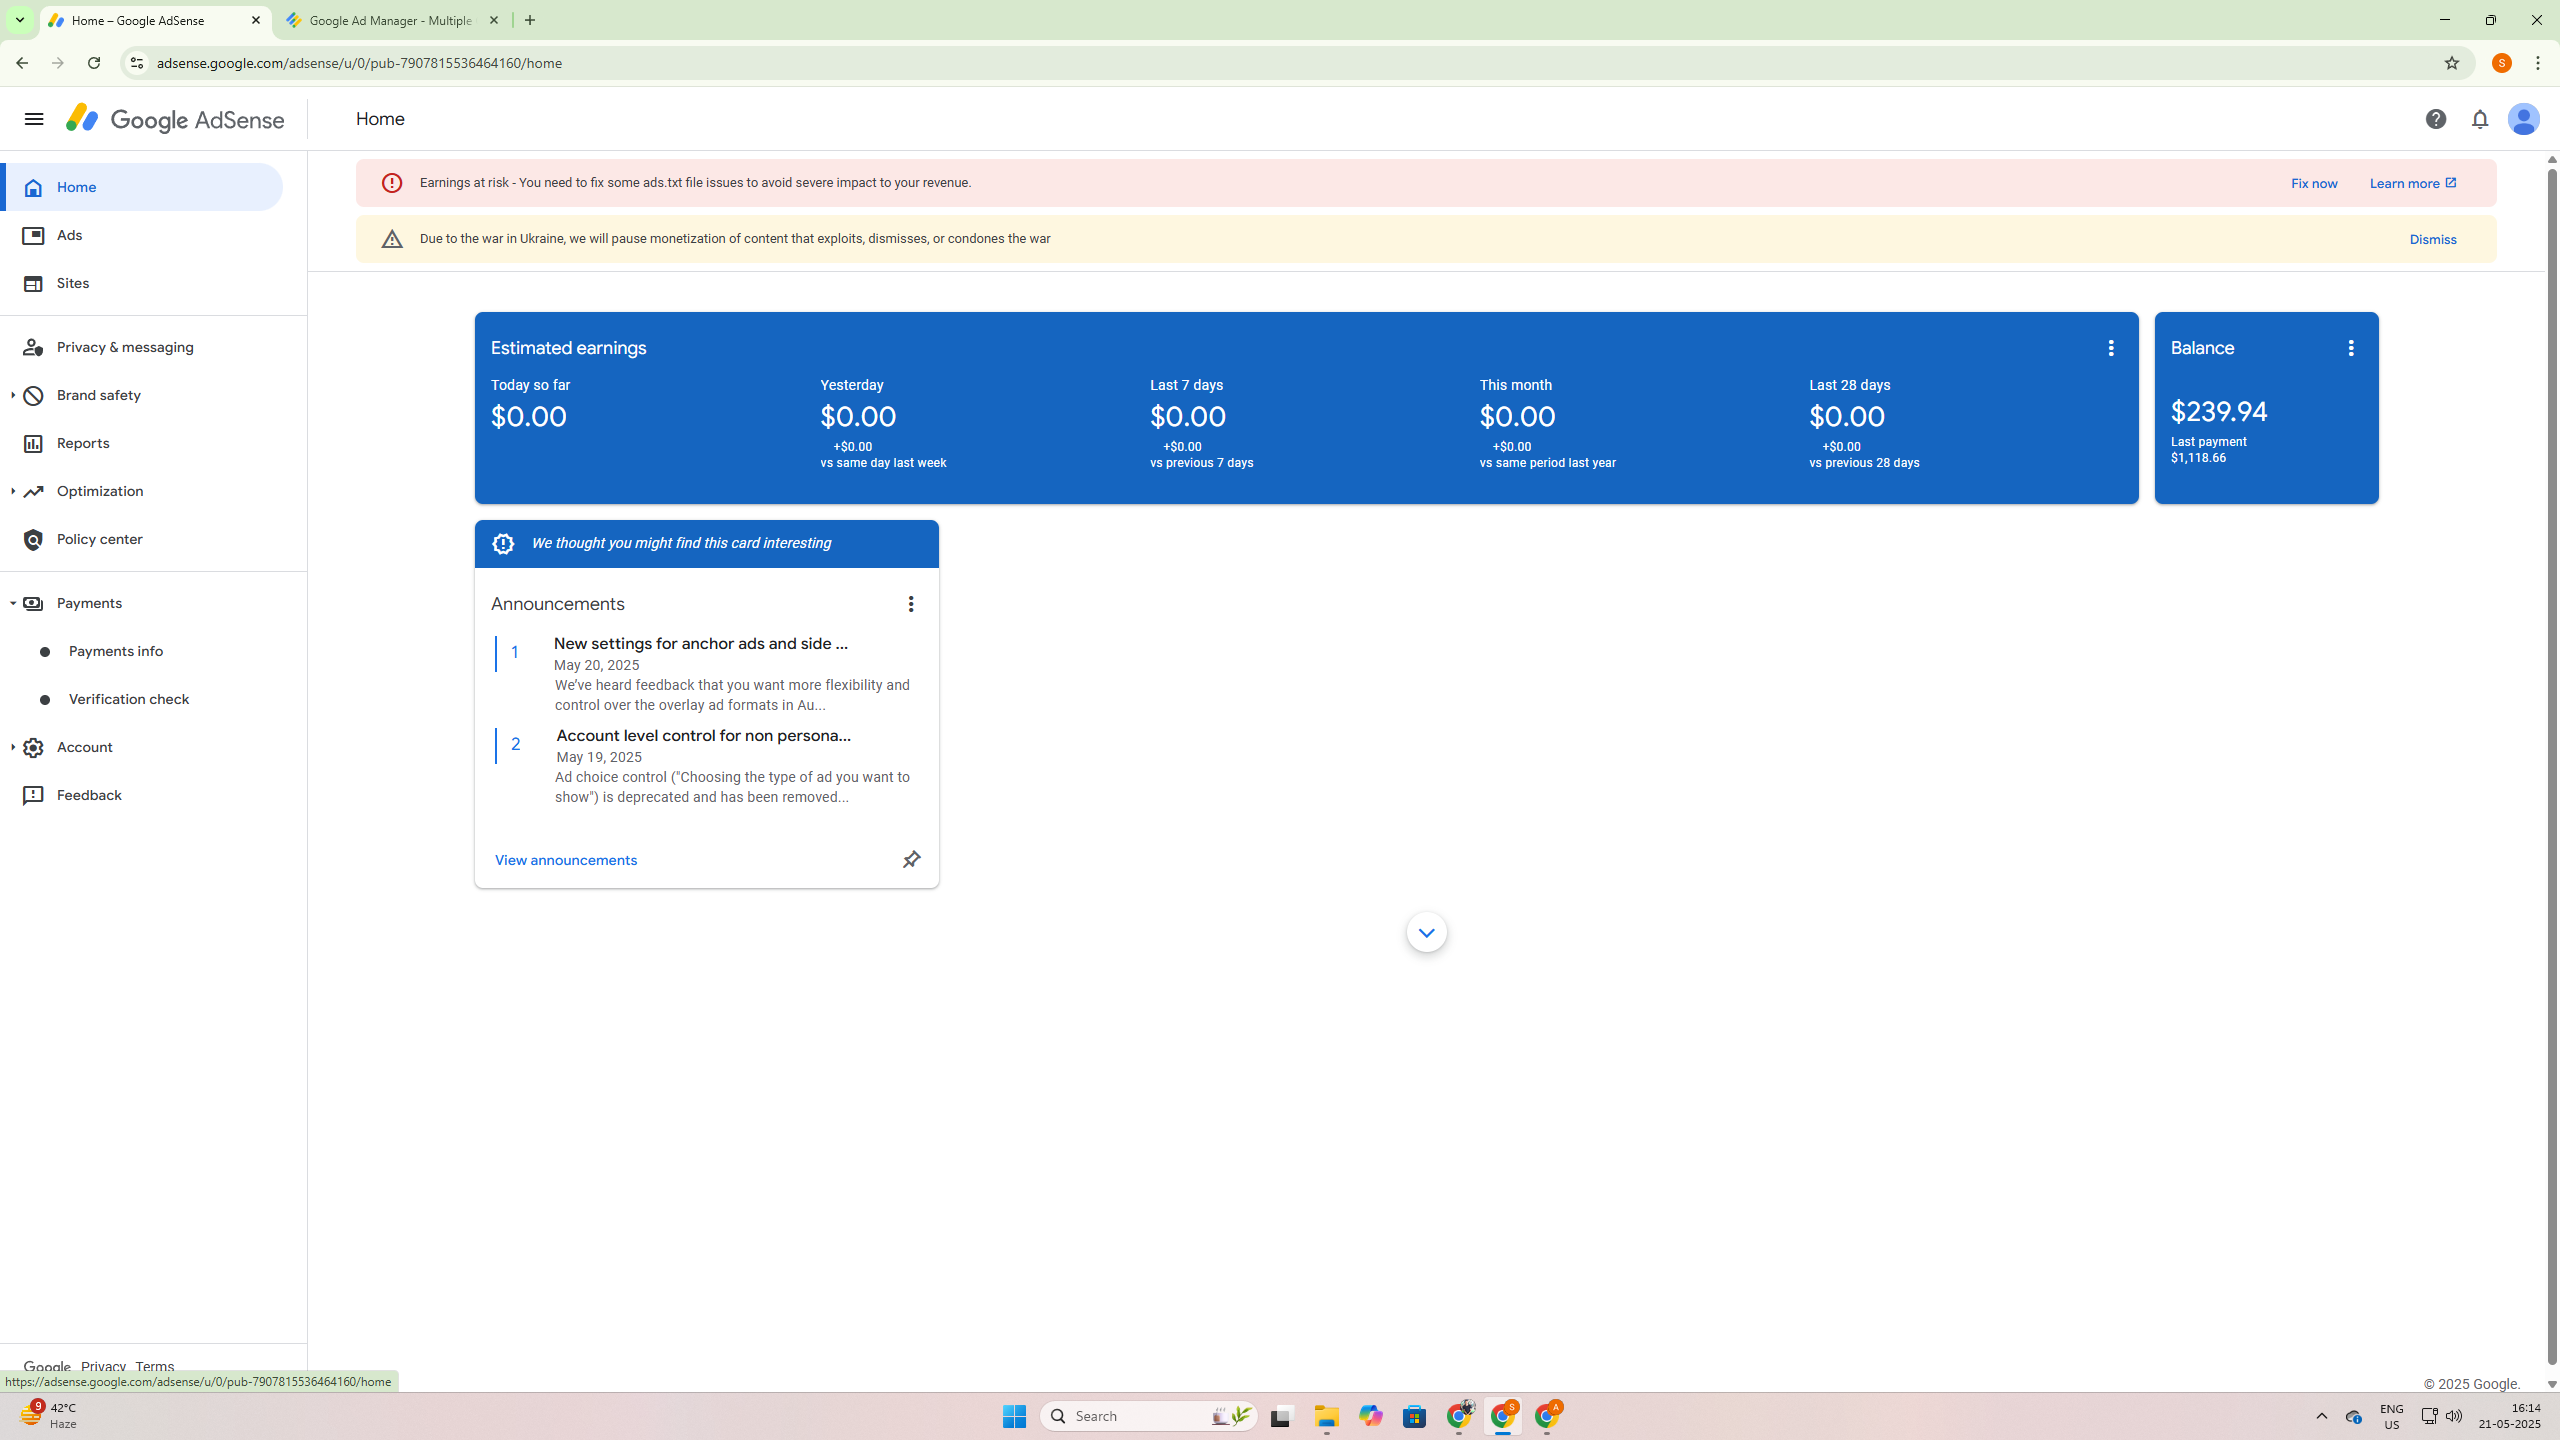The height and width of the screenshot is (1440, 2560).
Task: Open volume control in system tray
Action: point(2454,1416)
